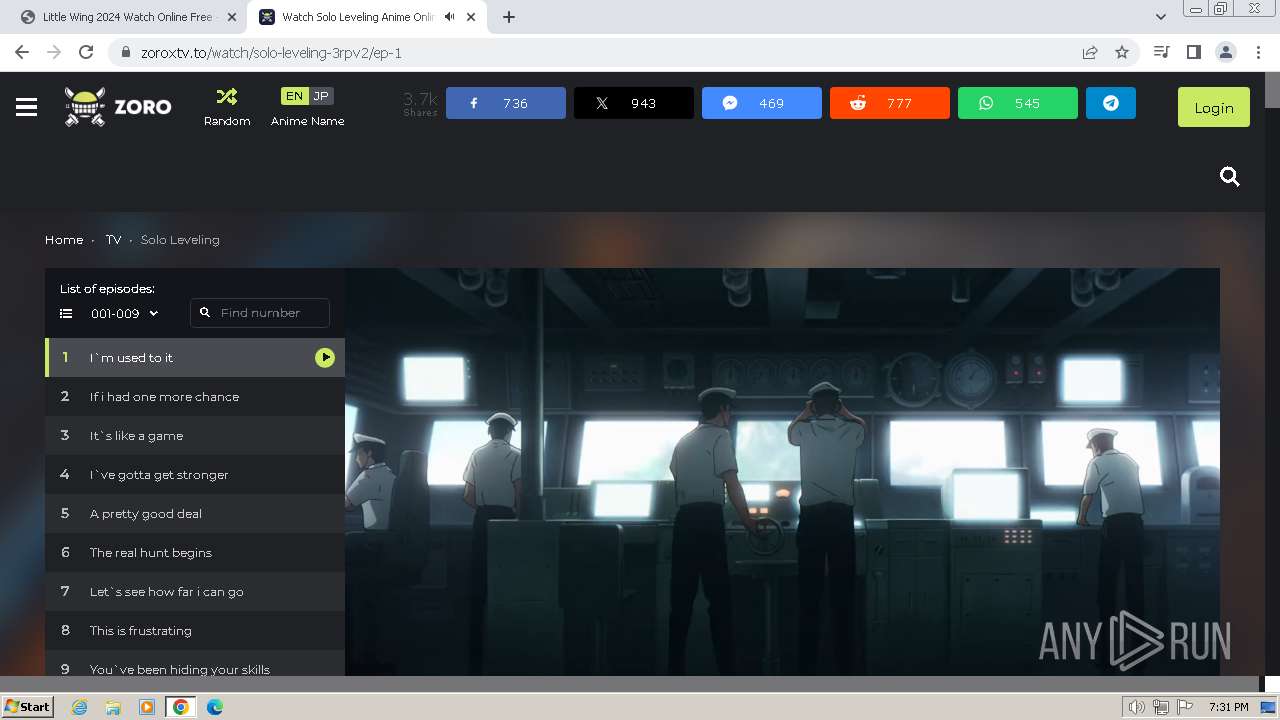Image resolution: width=1280 pixels, height=720 pixels.
Task: Open media controls in toolbar
Action: coord(1161,52)
